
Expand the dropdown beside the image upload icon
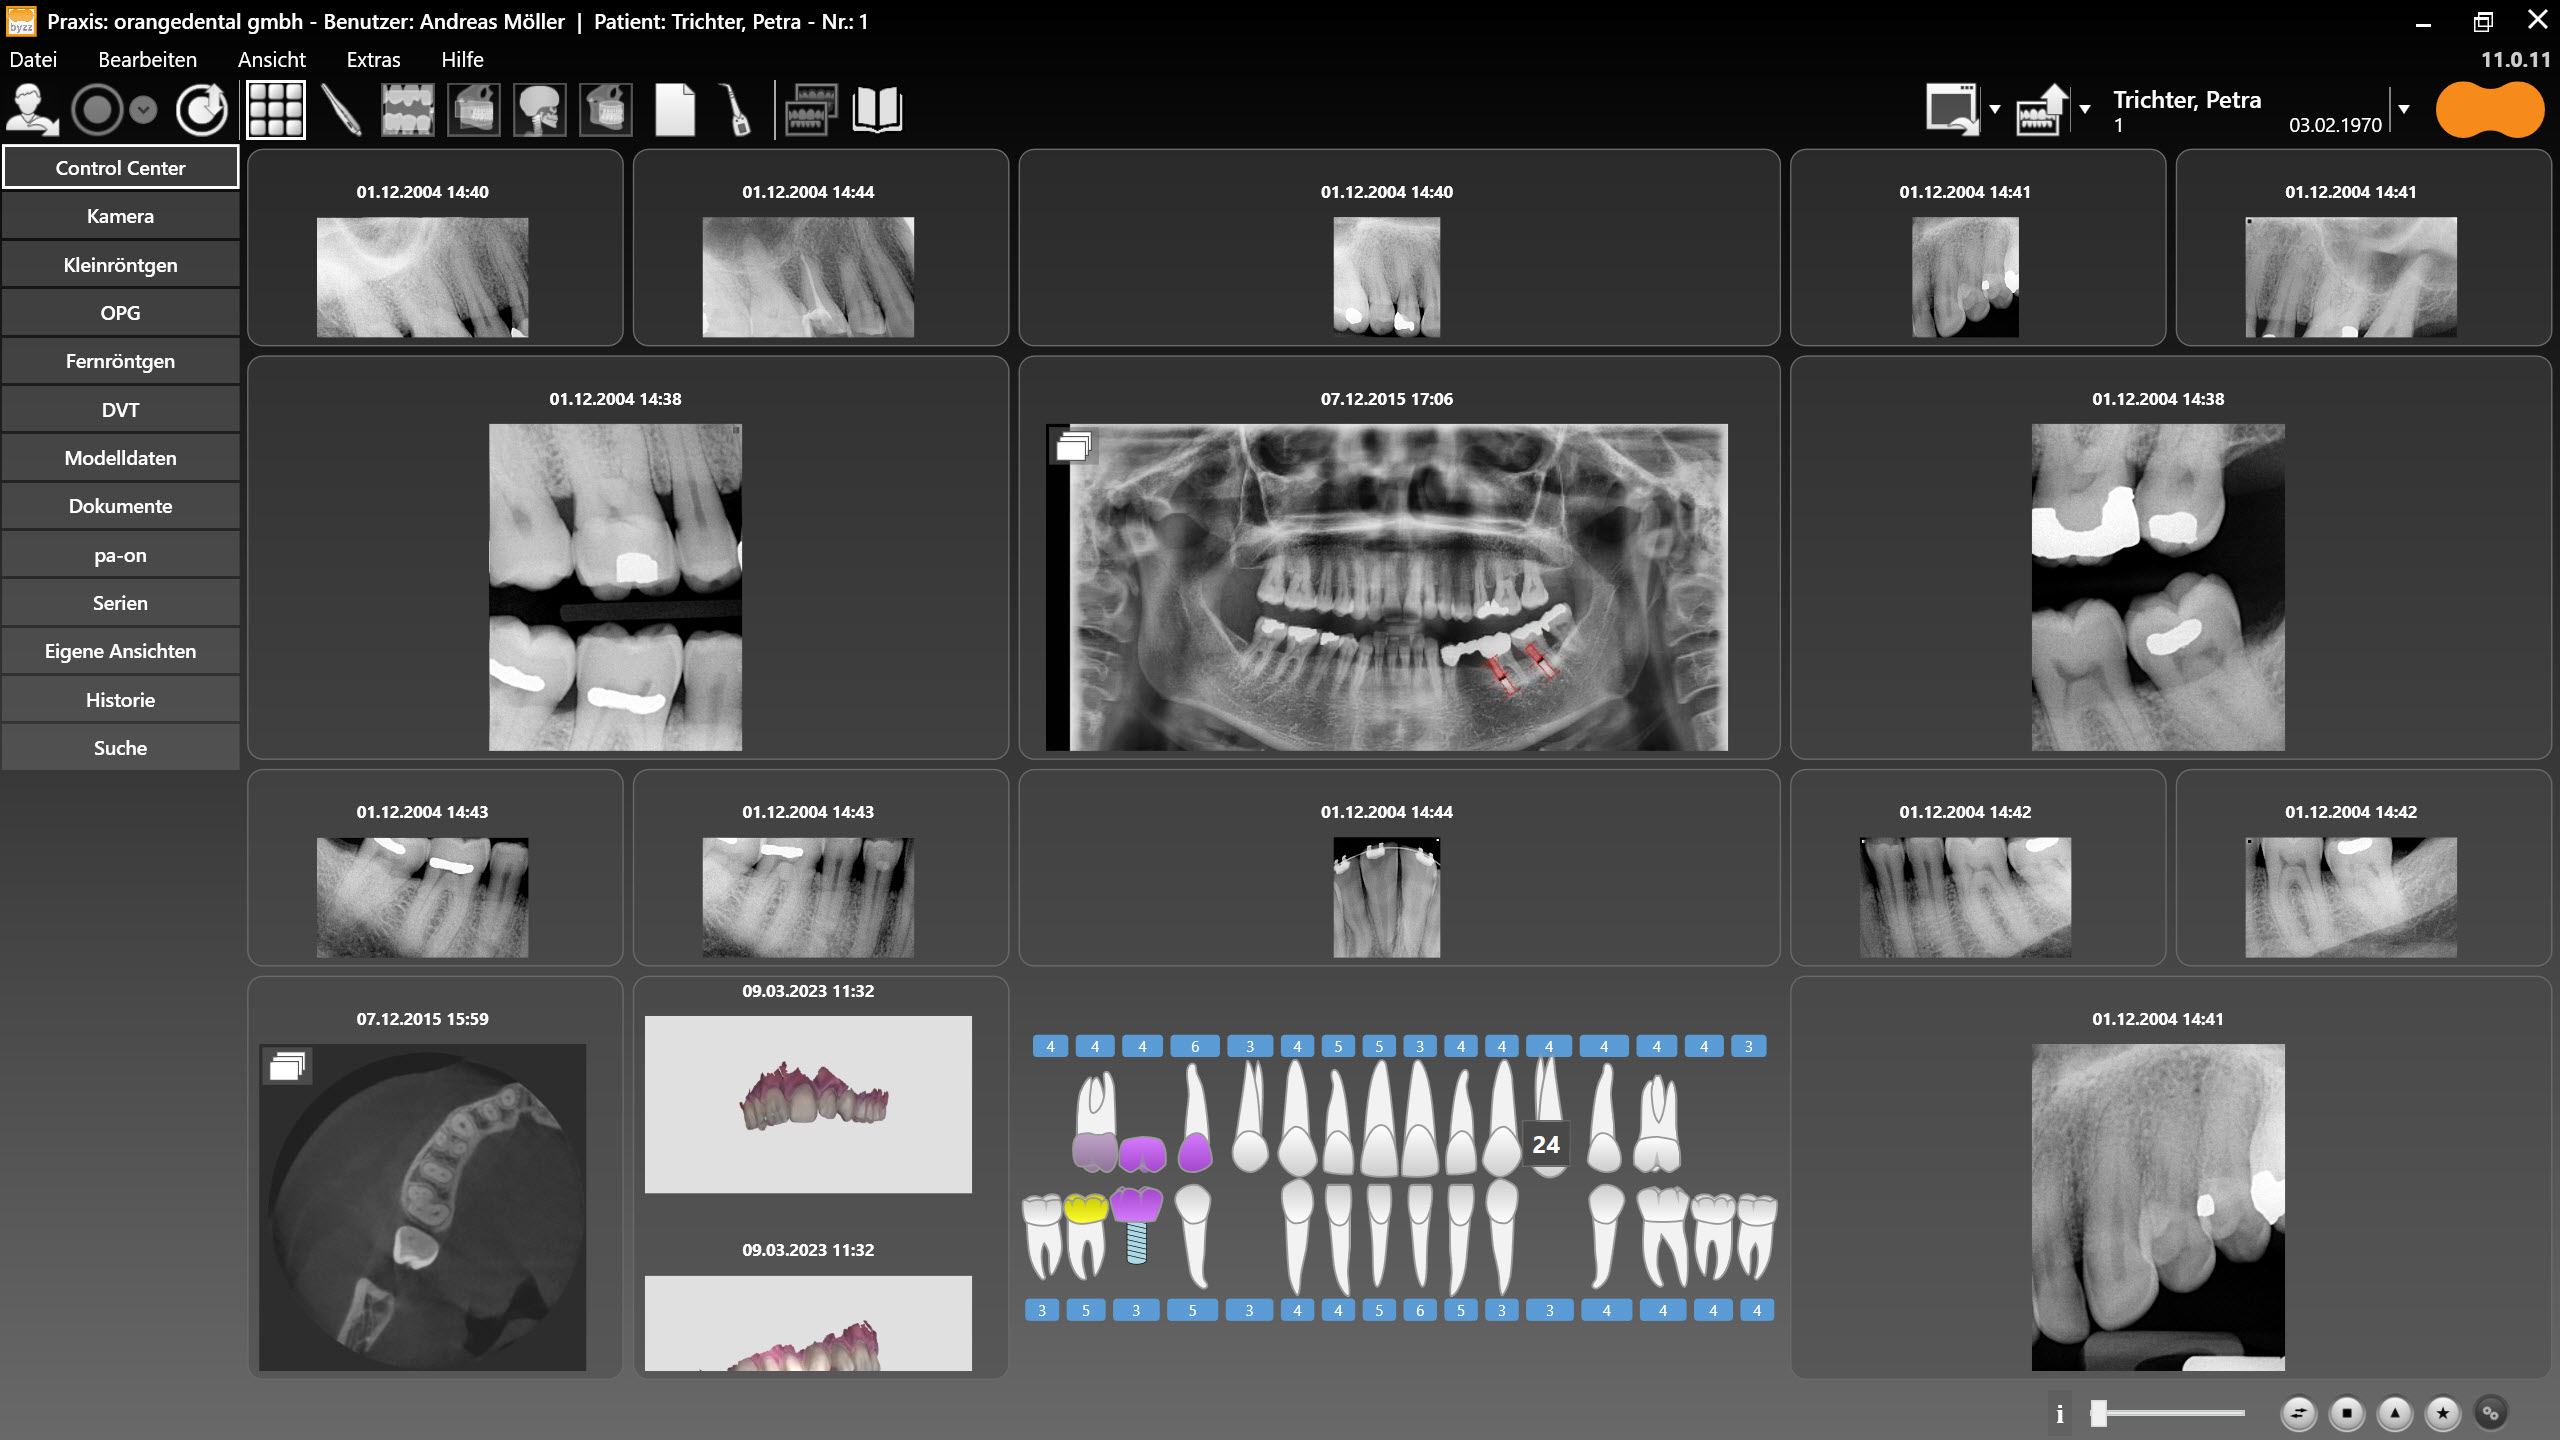(x=2085, y=109)
